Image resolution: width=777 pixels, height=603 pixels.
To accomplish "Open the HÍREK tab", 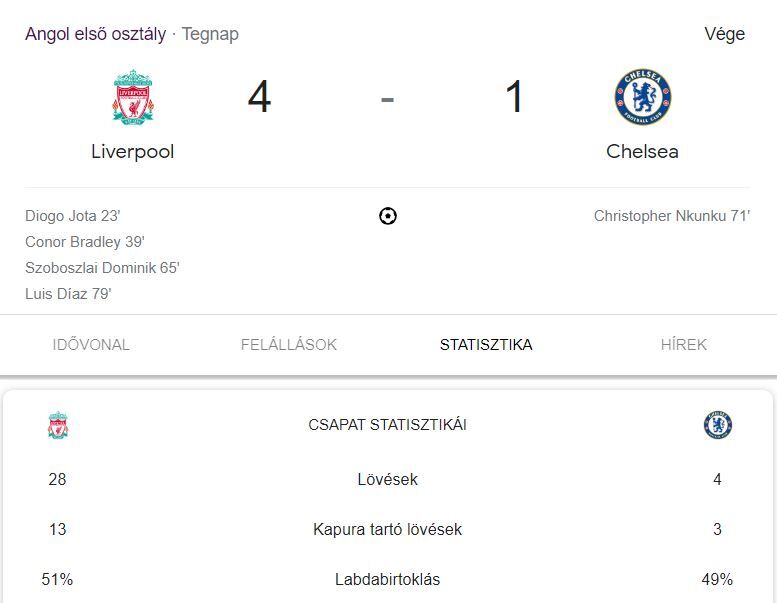I will coord(684,345).
